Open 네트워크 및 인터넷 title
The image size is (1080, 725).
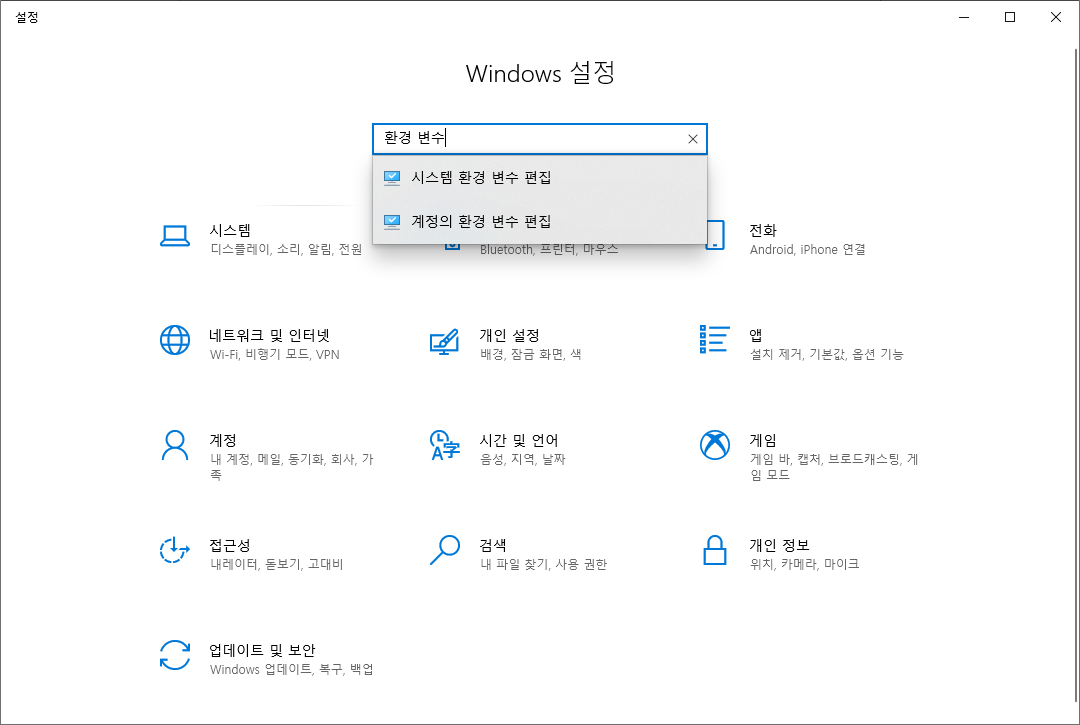click(x=269, y=335)
